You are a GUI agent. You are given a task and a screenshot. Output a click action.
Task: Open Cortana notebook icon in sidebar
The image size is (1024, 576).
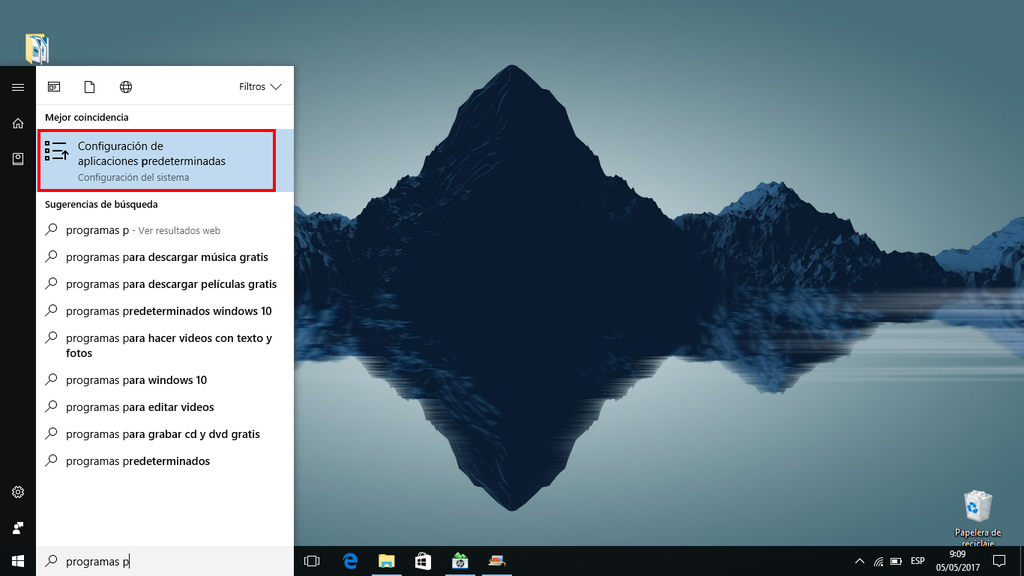[17, 158]
